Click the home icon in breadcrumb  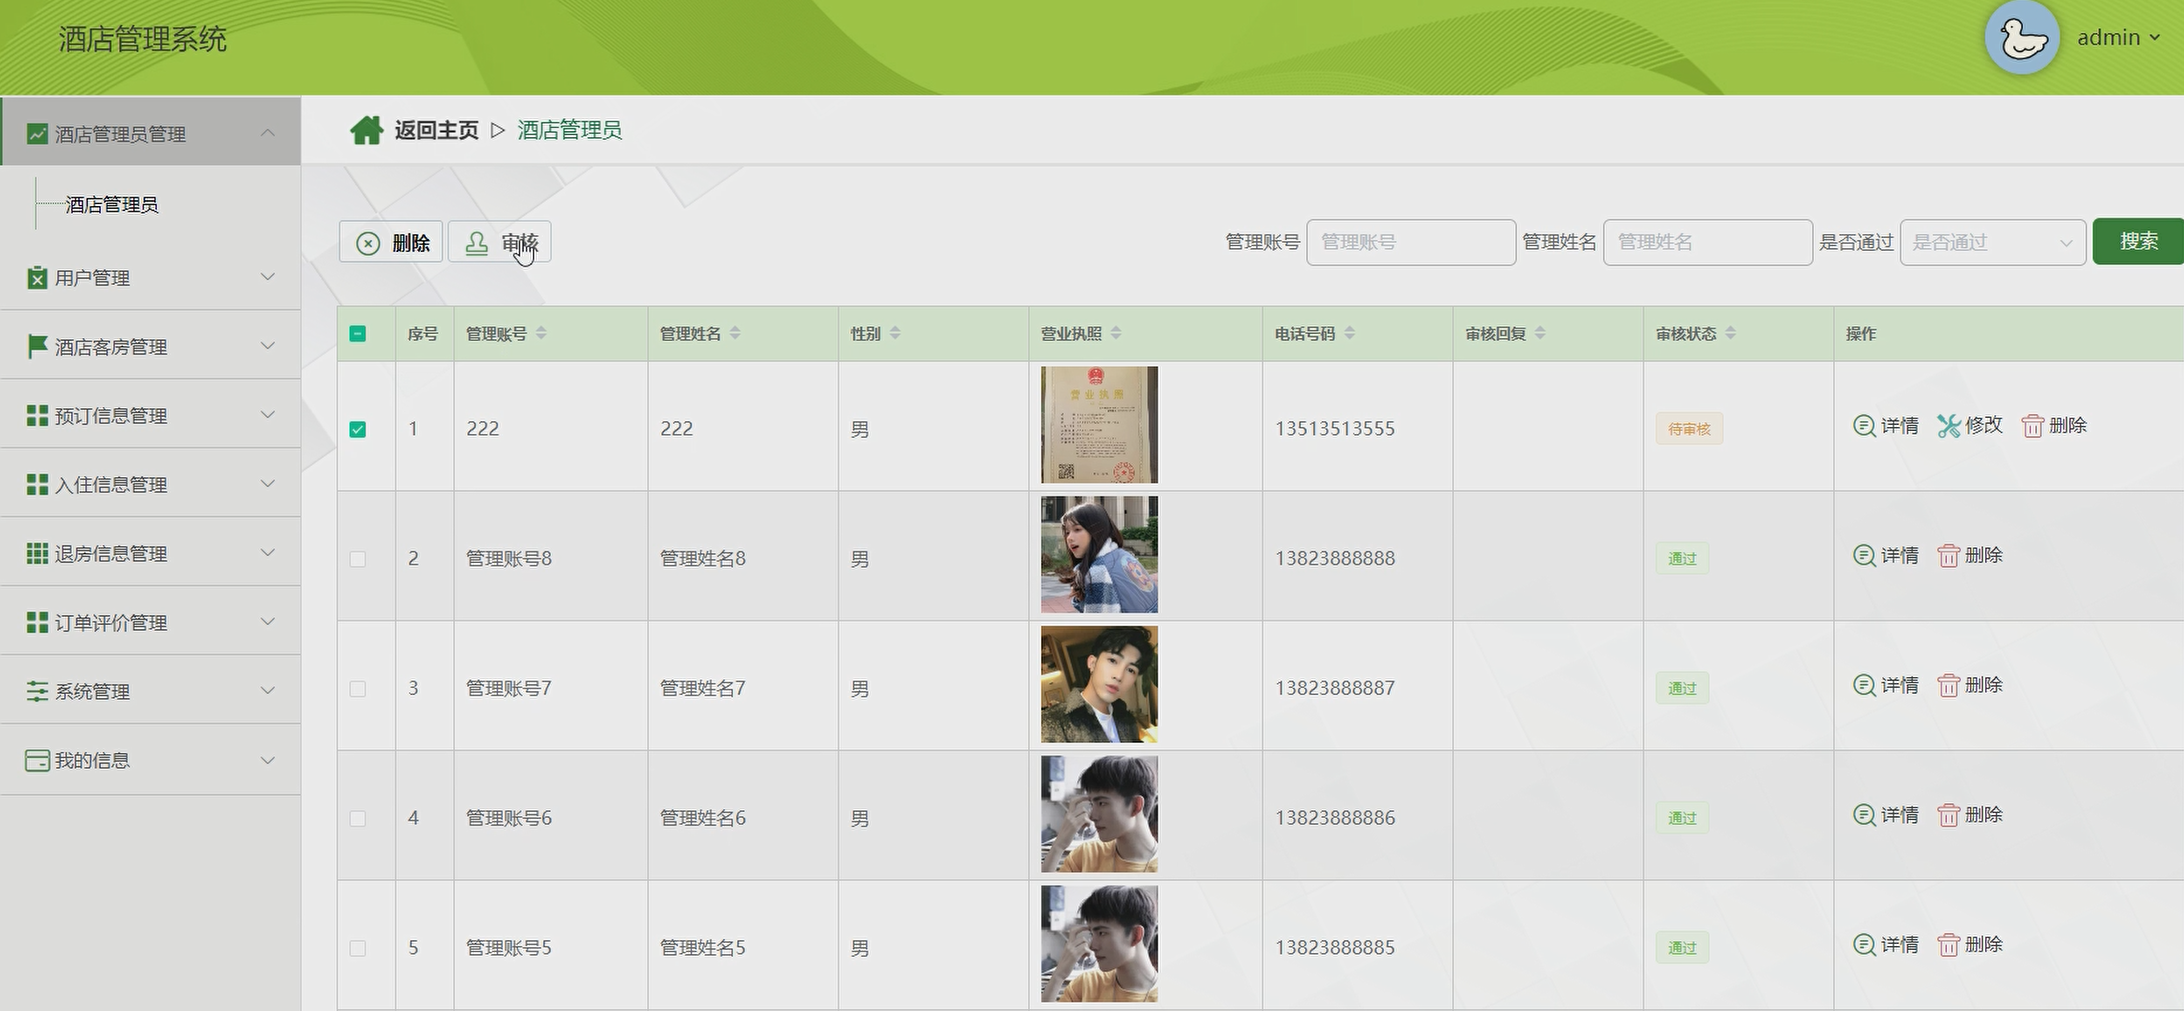click(x=366, y=130)
